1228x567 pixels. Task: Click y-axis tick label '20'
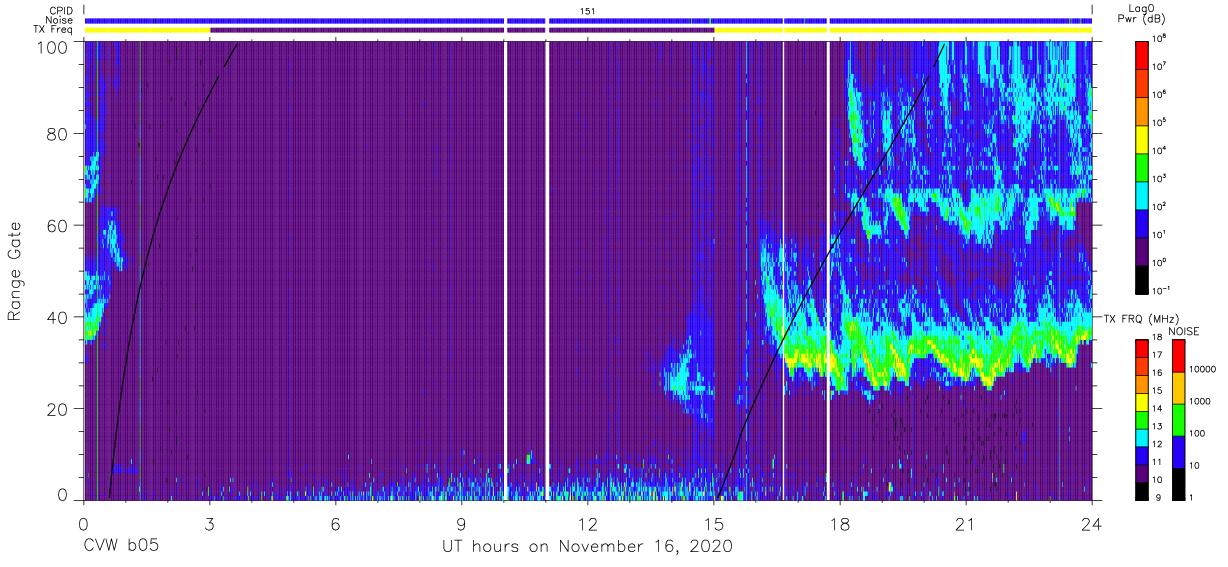point(59,409)
